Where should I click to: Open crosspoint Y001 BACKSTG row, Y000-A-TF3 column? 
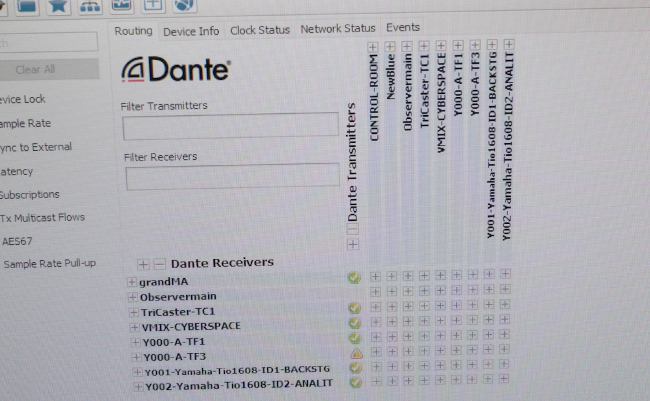click(472, 365)
